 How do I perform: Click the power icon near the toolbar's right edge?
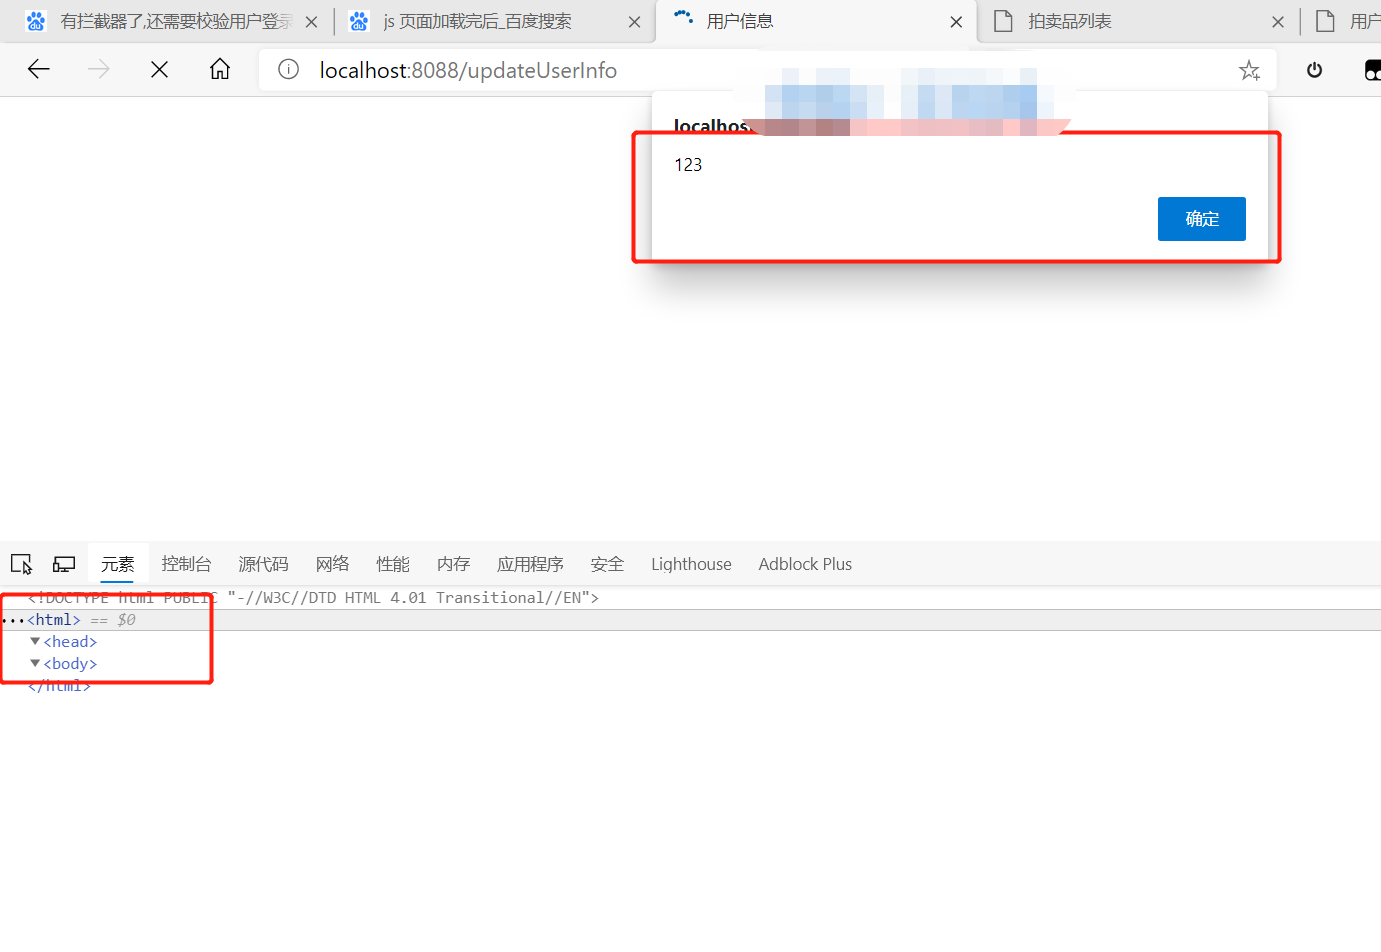click(1313, 70)
